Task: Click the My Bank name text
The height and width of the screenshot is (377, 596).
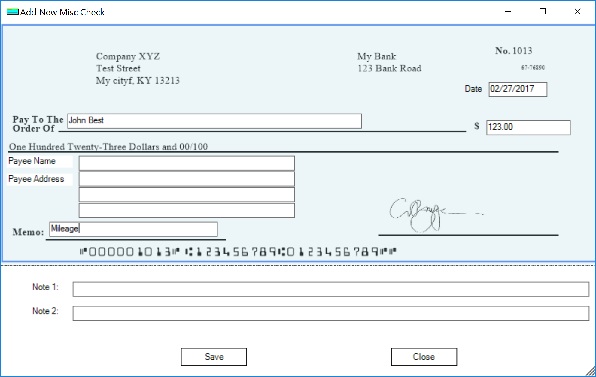Action: [x=377, y=56]
